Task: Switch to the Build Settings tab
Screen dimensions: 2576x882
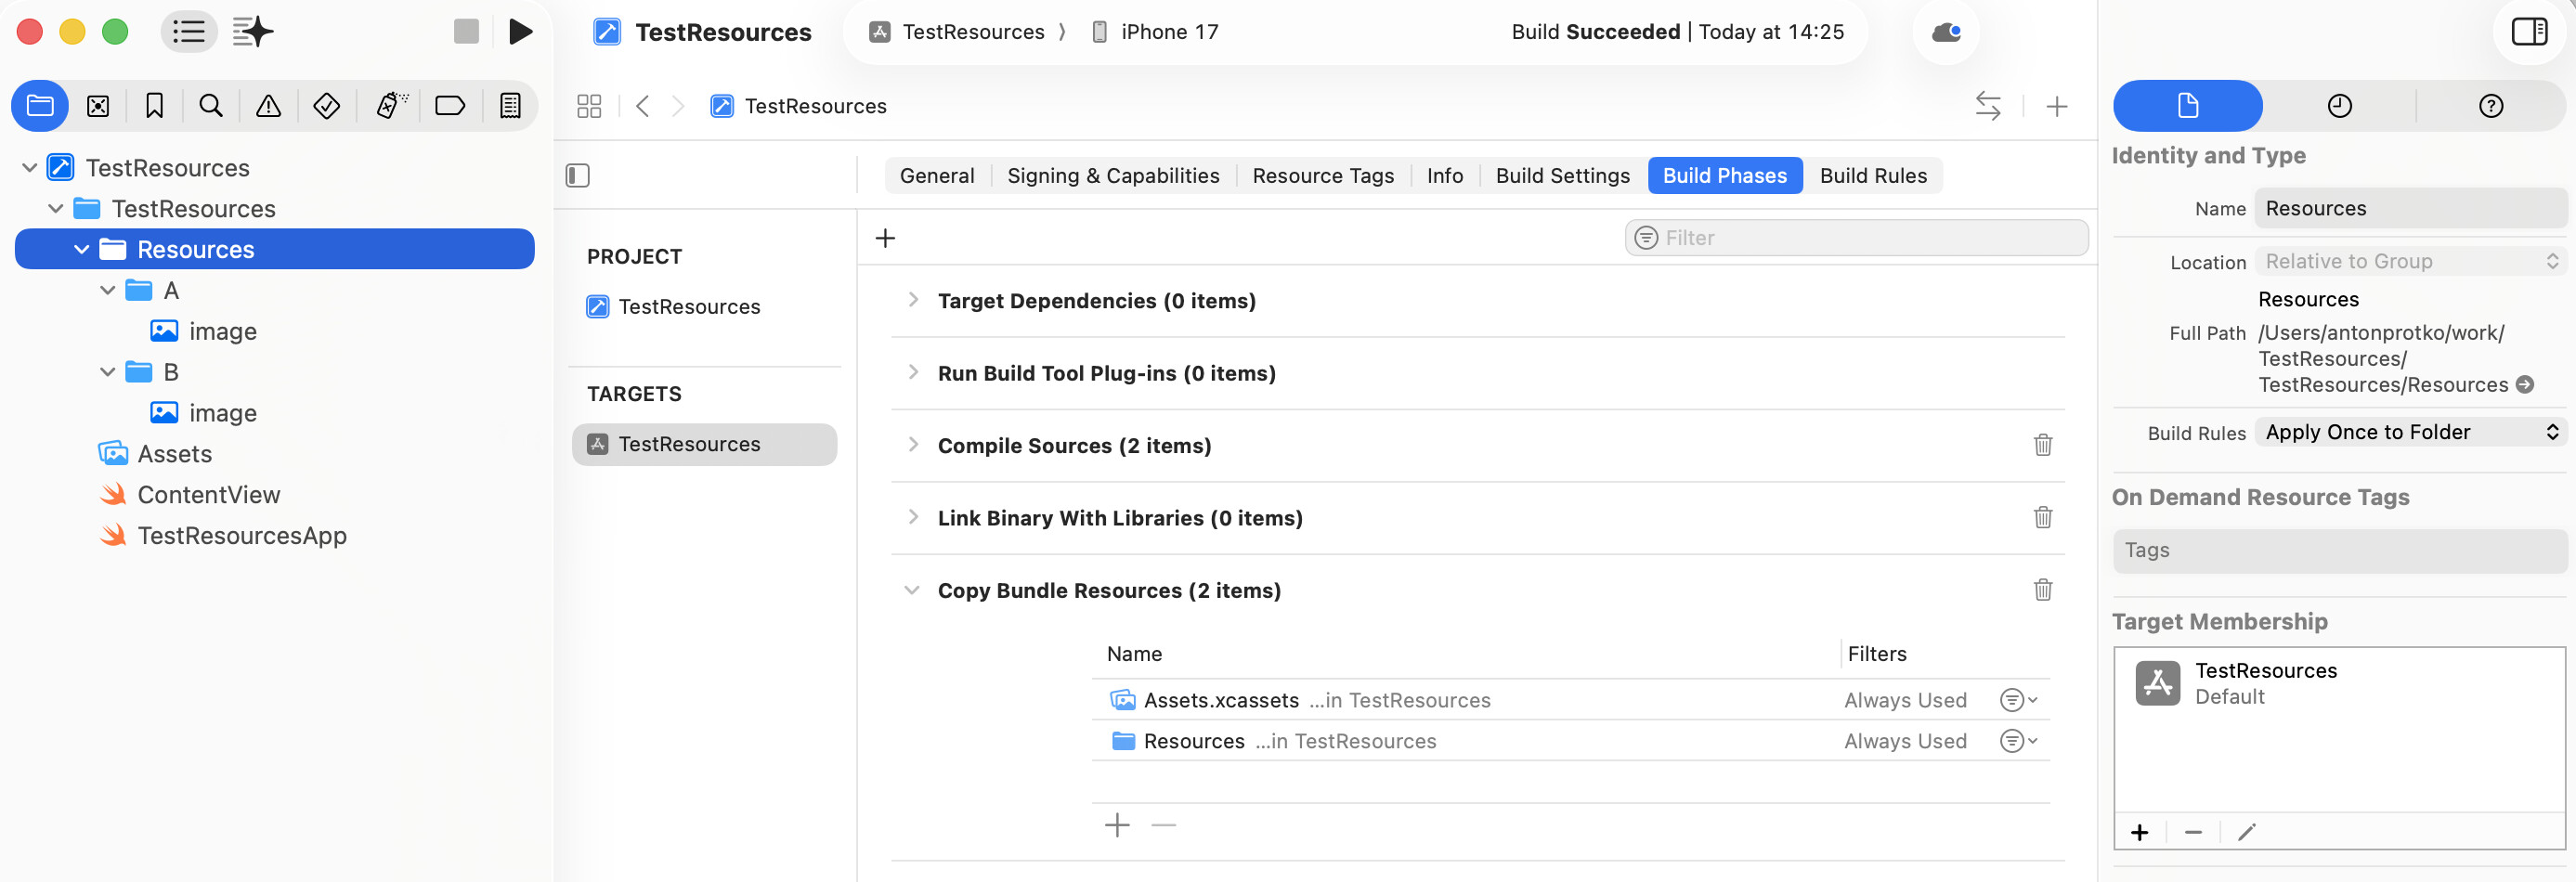Action: coord(1562,176)
